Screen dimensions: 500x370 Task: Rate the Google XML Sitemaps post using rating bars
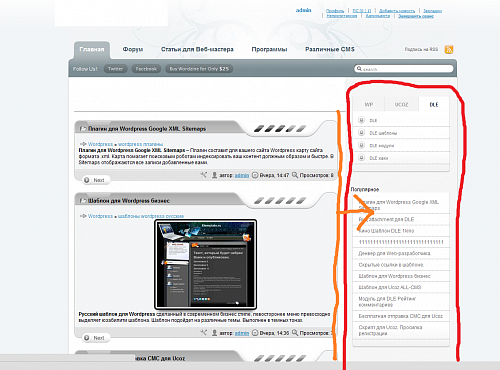coord(280,129)
